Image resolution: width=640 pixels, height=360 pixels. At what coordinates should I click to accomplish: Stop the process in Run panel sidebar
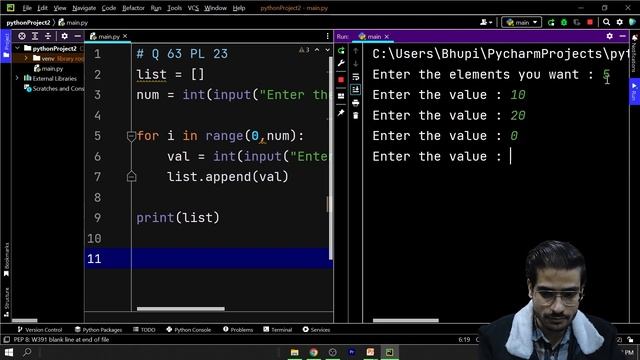[x=341, y=80]
